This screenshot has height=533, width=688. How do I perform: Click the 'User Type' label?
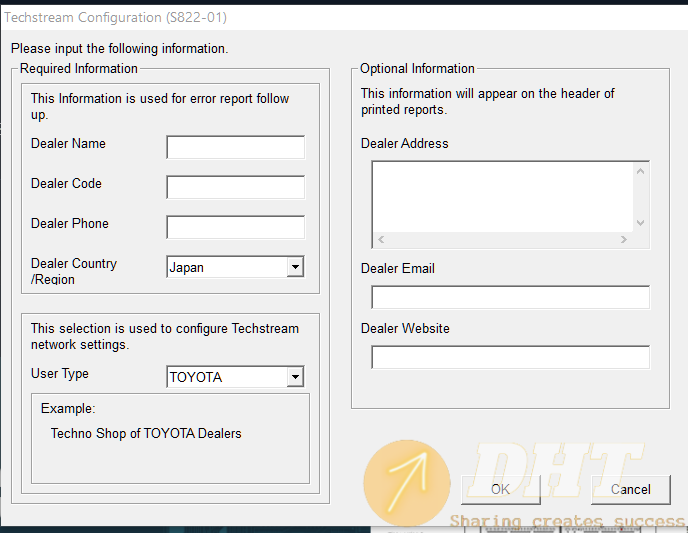tap(60, 374)
